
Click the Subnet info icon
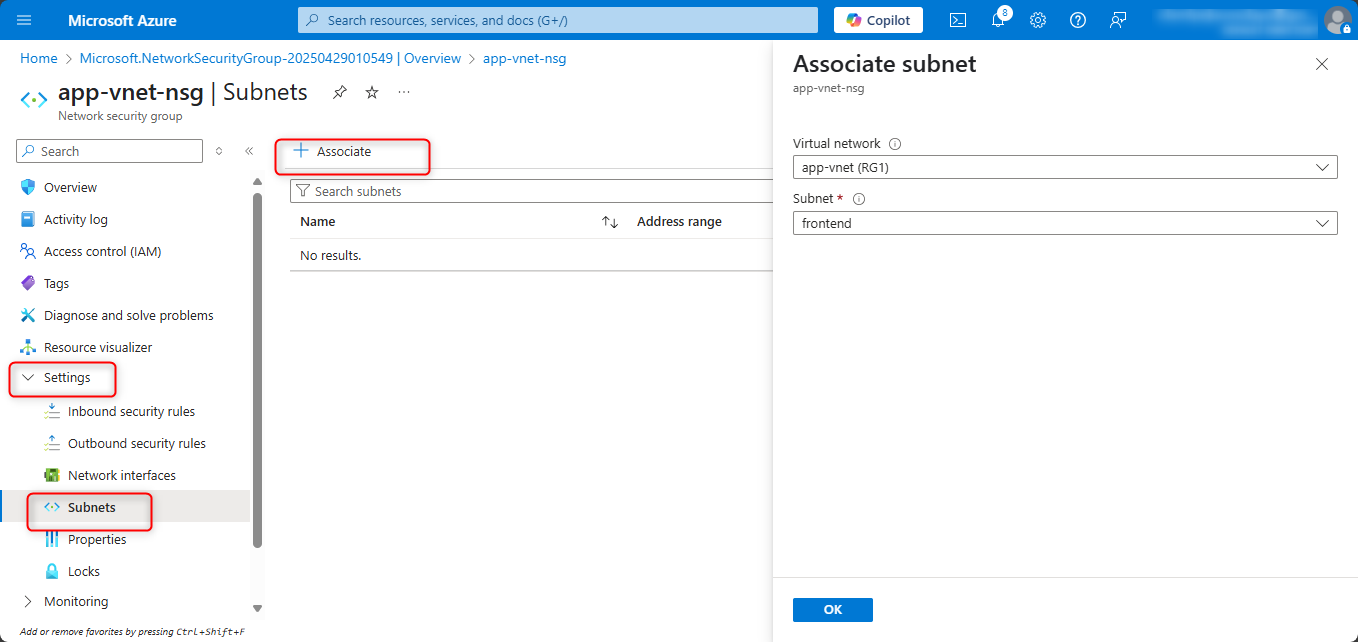coord(859,199)
